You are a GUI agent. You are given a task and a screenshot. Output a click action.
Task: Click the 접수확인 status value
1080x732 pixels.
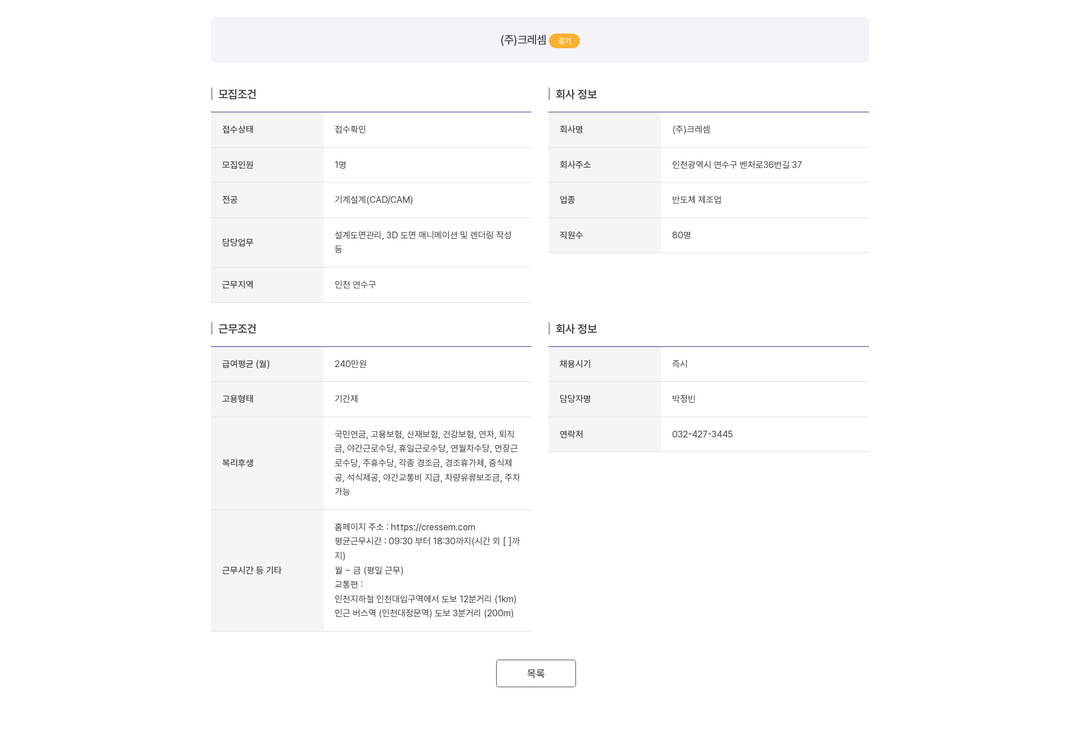(x=350, y=129)
